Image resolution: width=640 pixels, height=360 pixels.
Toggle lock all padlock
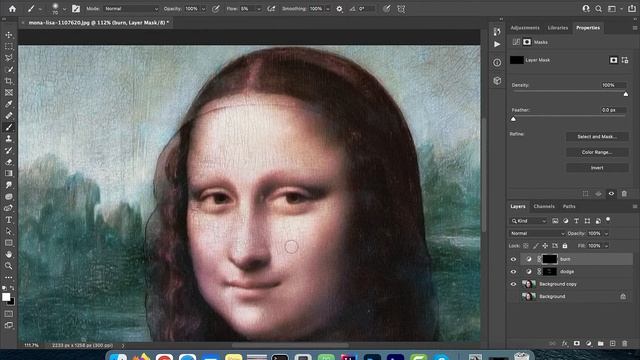click(x=565, y=246)
